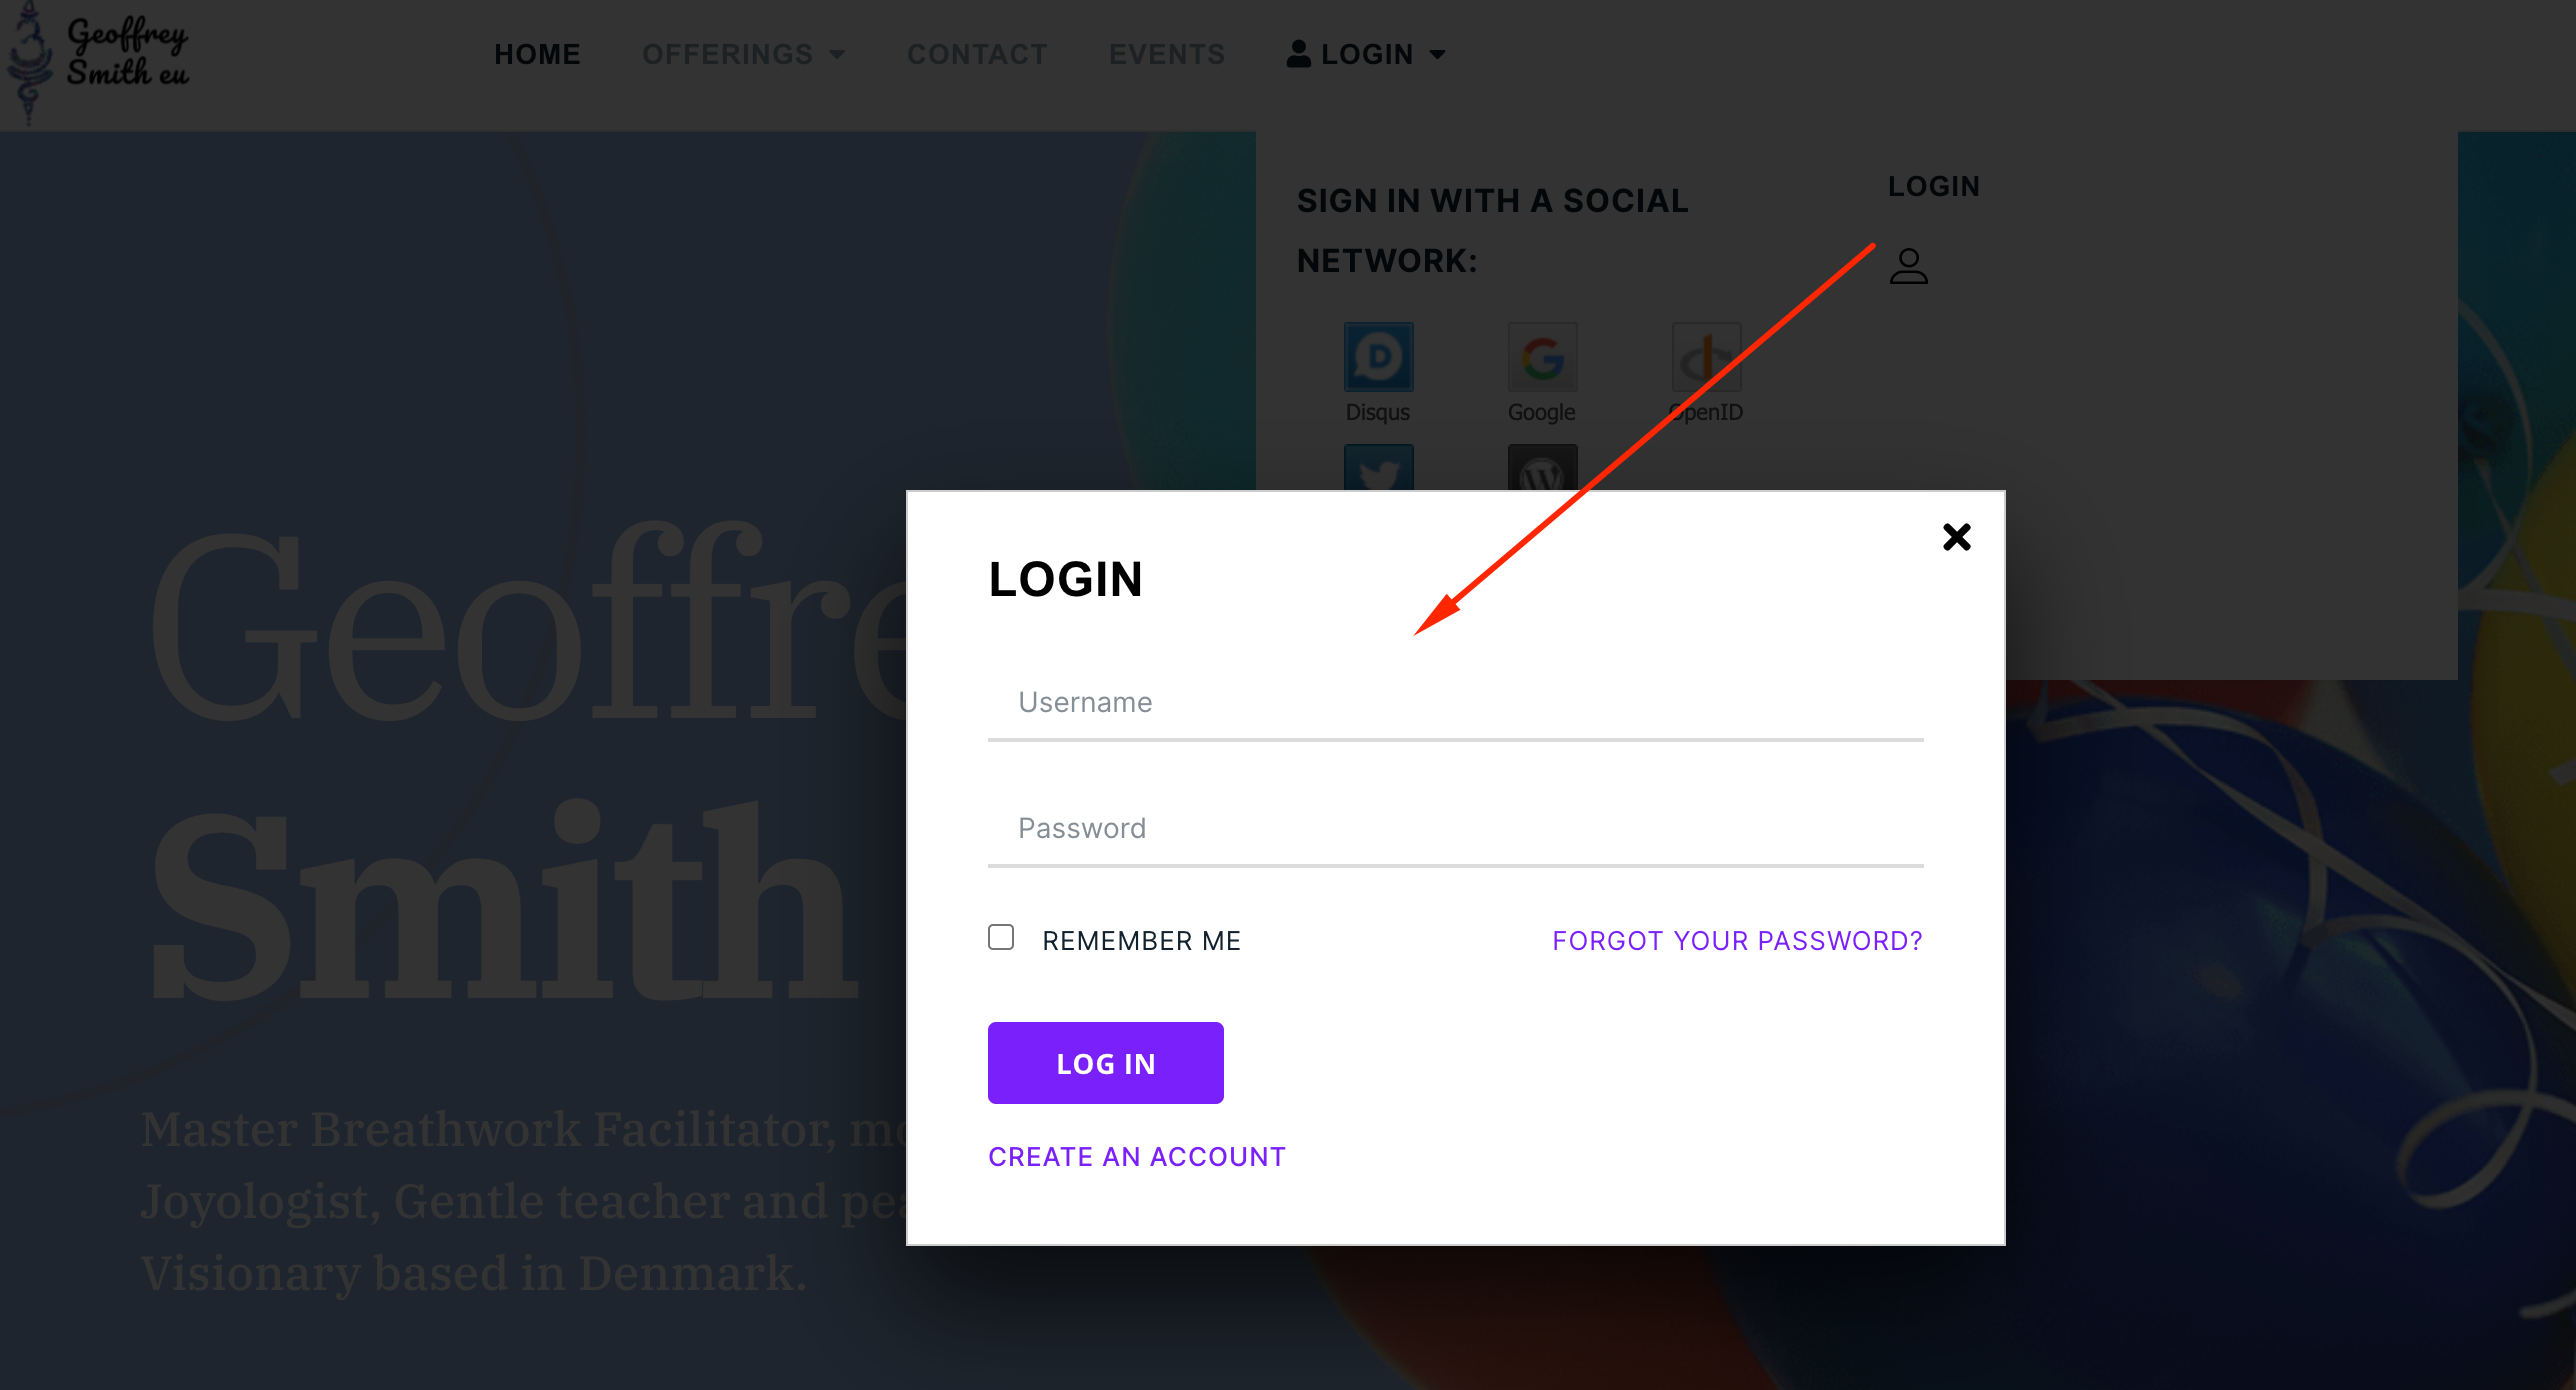Click the Disqus social login icon
Screen dimensions: 2576x1390
(x=1378, y=357)
